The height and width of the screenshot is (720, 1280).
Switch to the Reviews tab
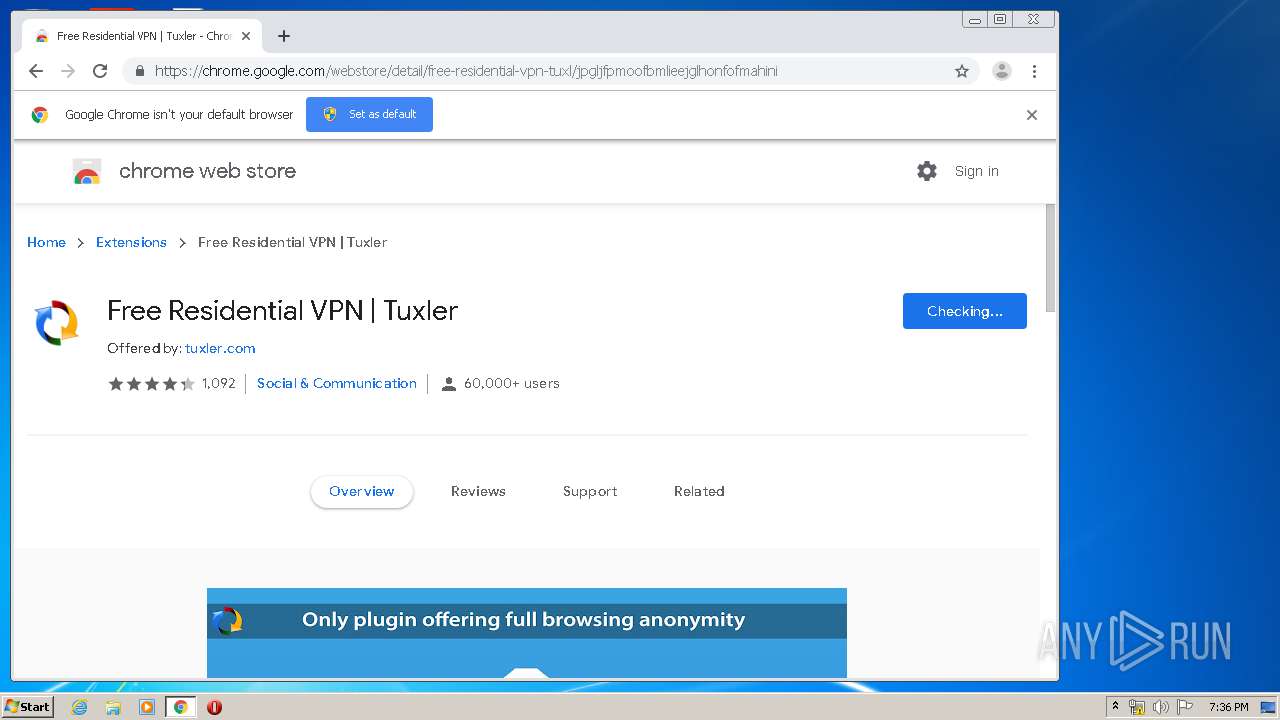click(x=478, y=491)
